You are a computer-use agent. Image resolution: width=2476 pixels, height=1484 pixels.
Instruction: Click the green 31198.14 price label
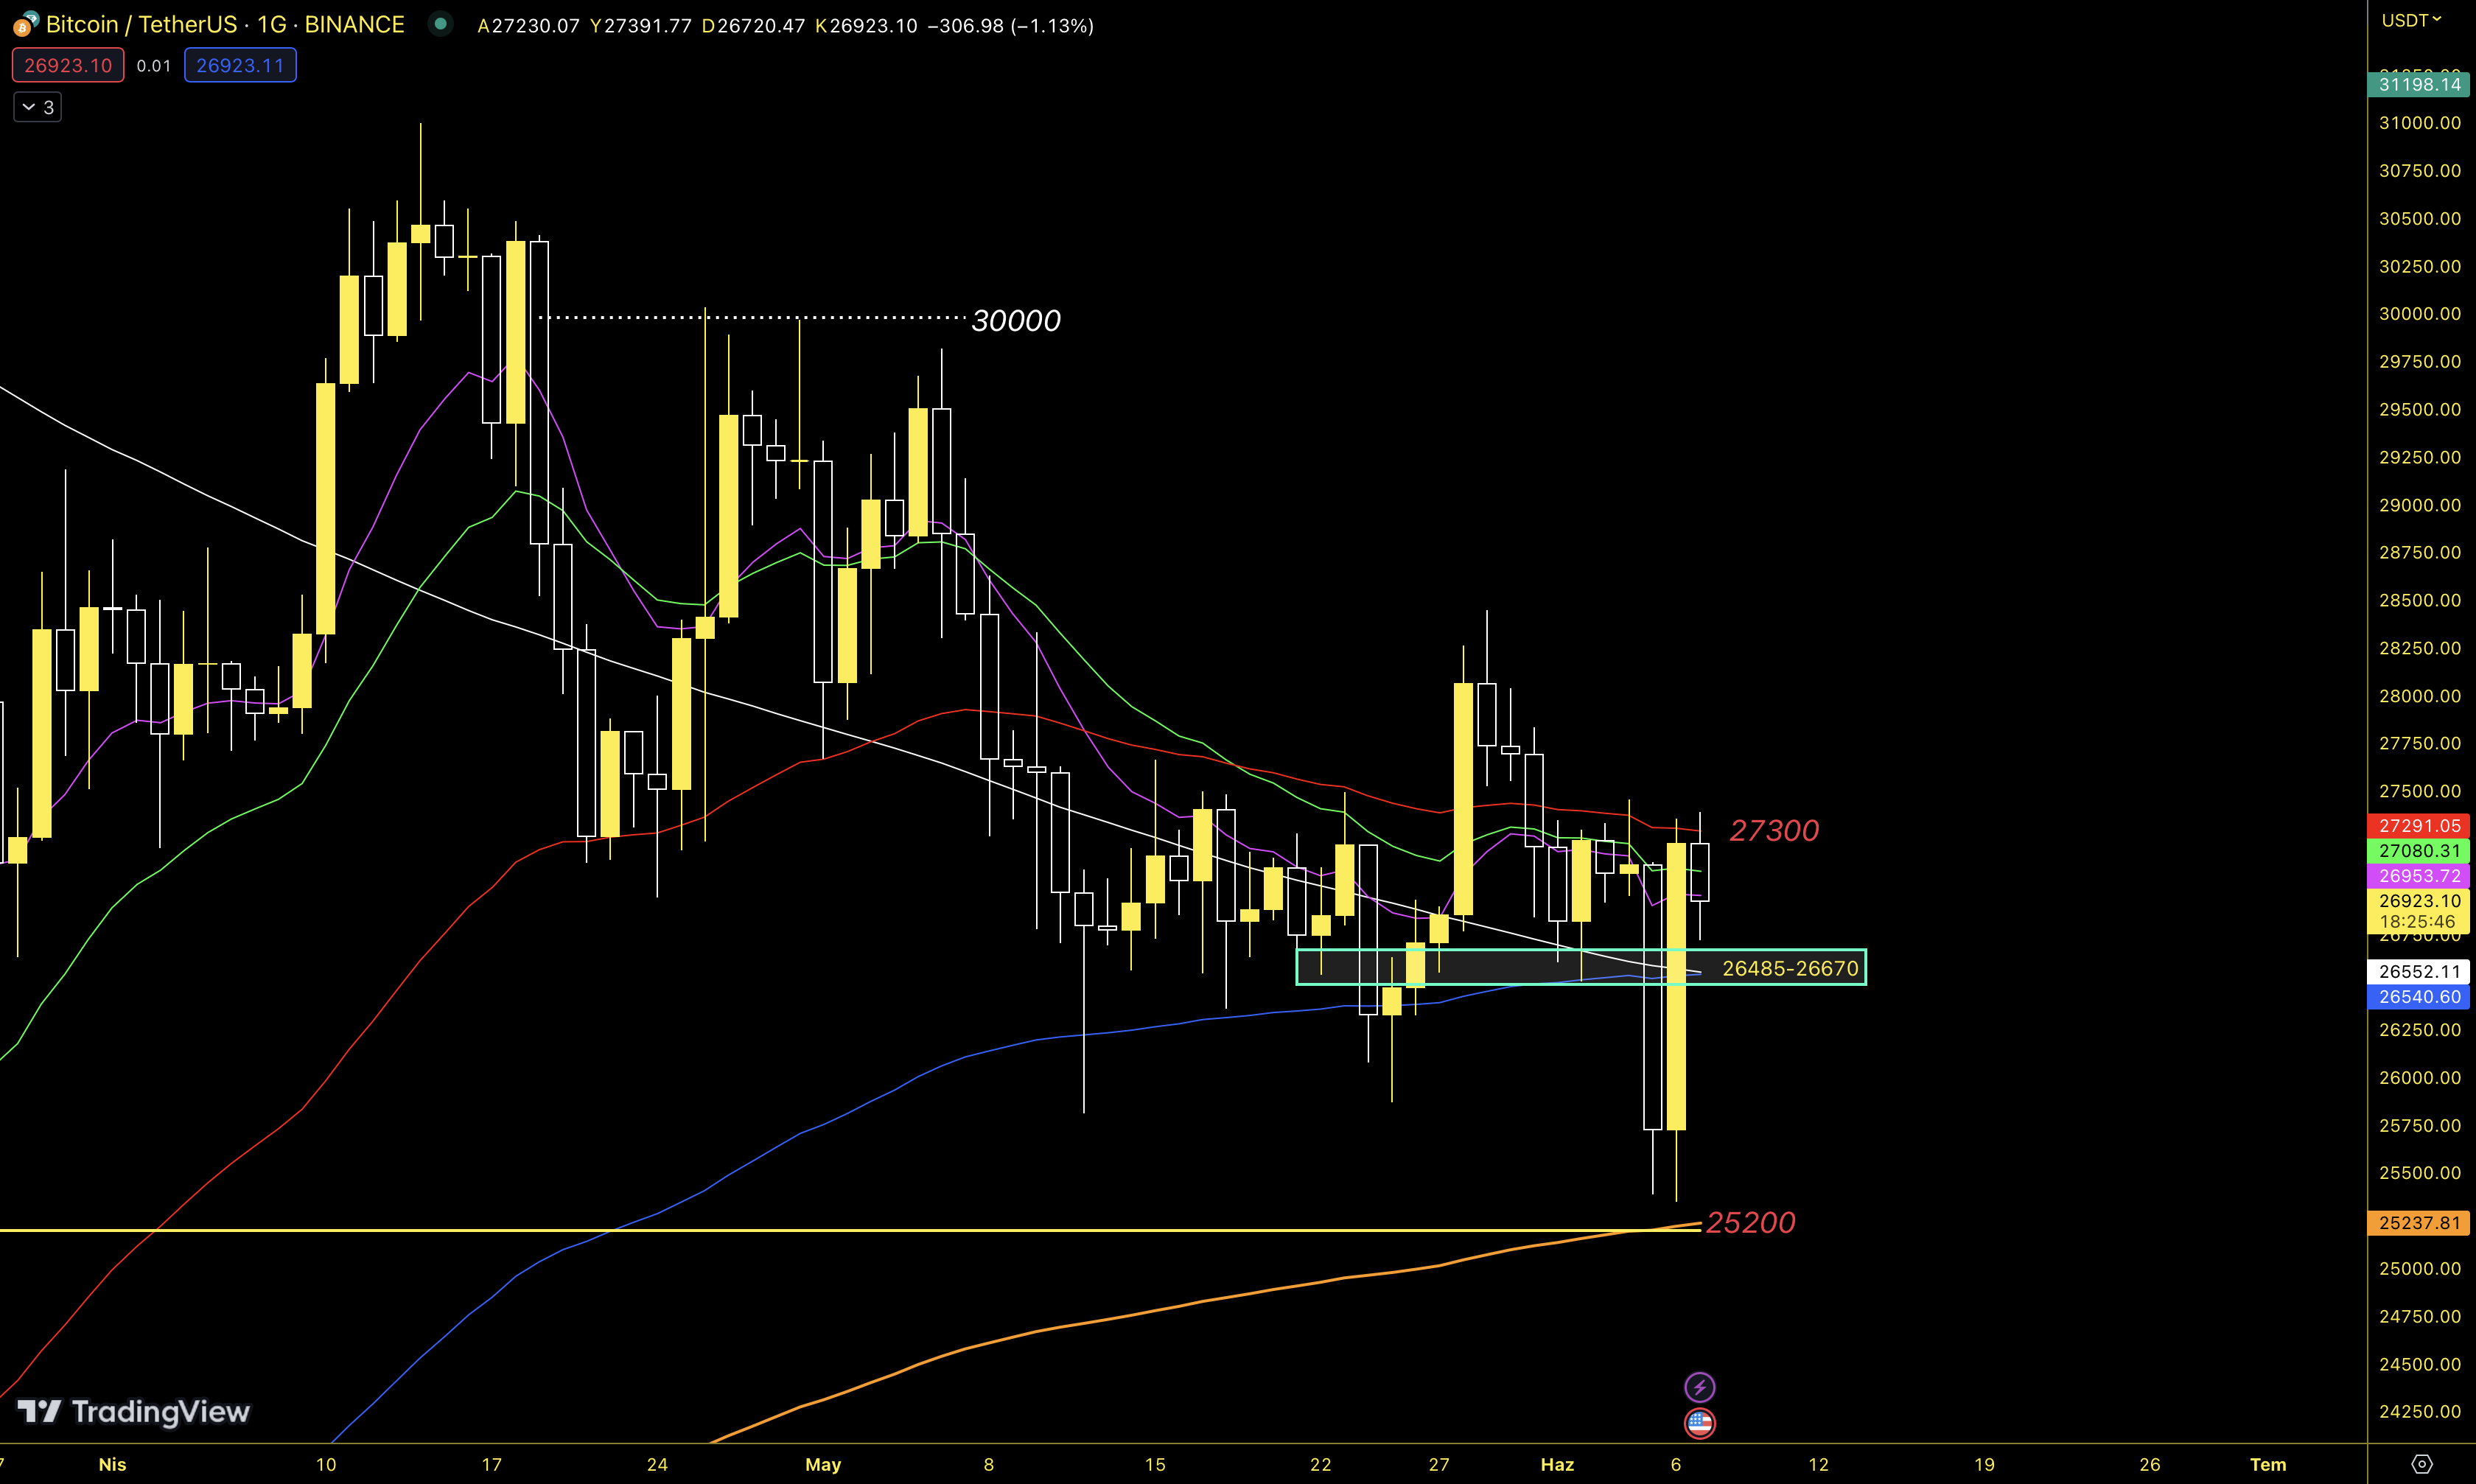click(x=2419, y=85)
